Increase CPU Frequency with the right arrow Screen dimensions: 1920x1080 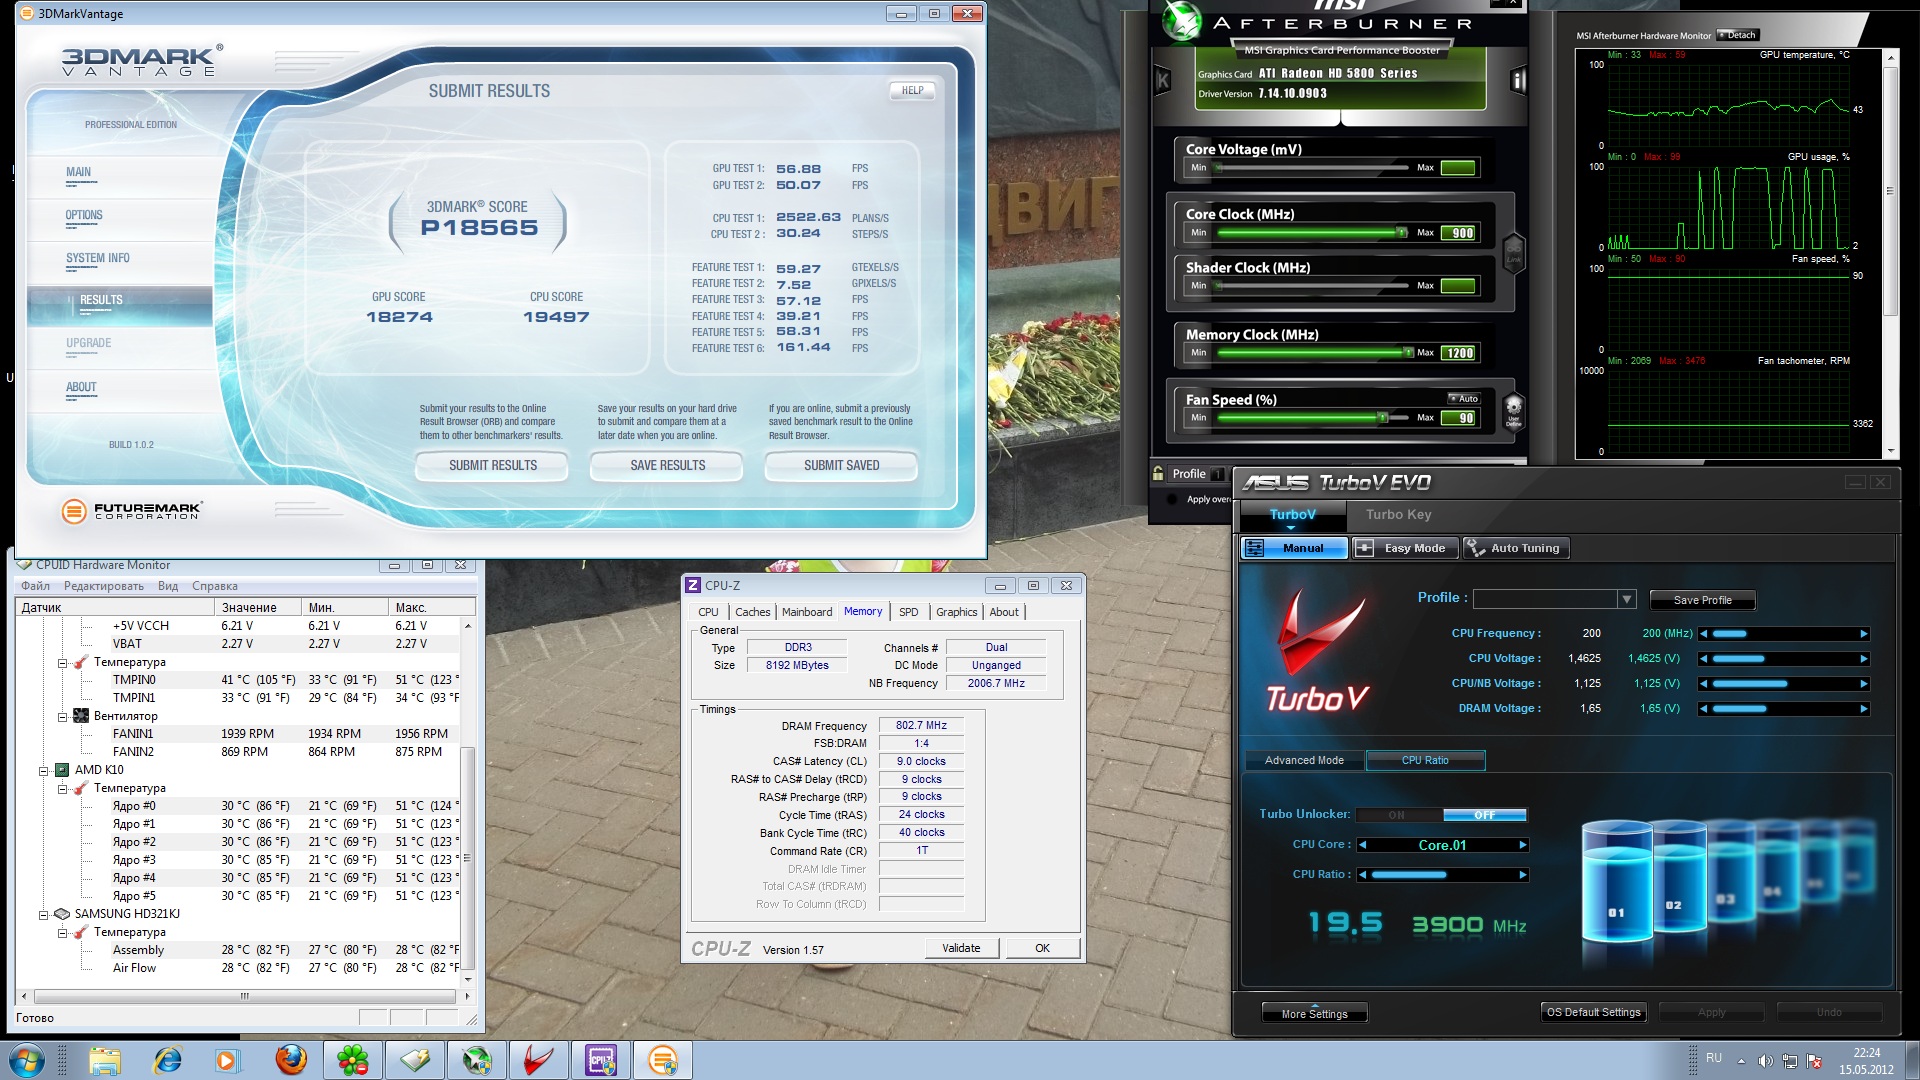(x=1864, y=634)
